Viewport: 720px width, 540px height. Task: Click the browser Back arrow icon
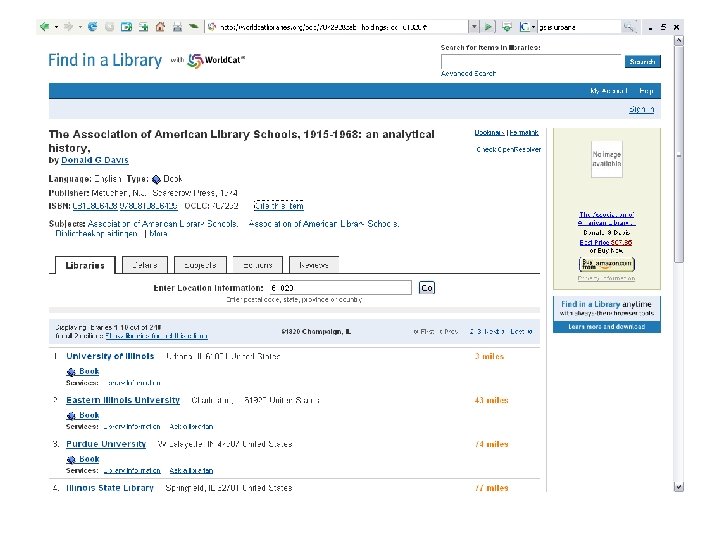(x=44, y=27)
